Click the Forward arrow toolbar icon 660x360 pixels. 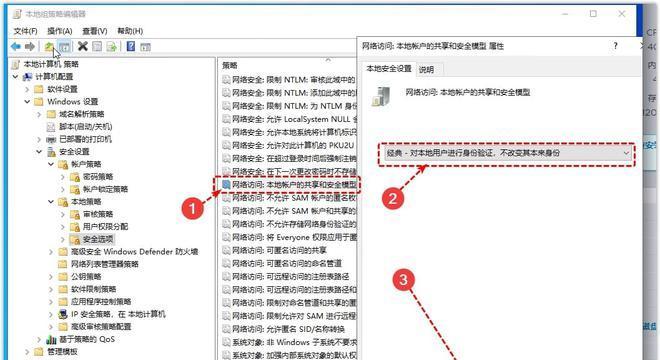[30, 46]
